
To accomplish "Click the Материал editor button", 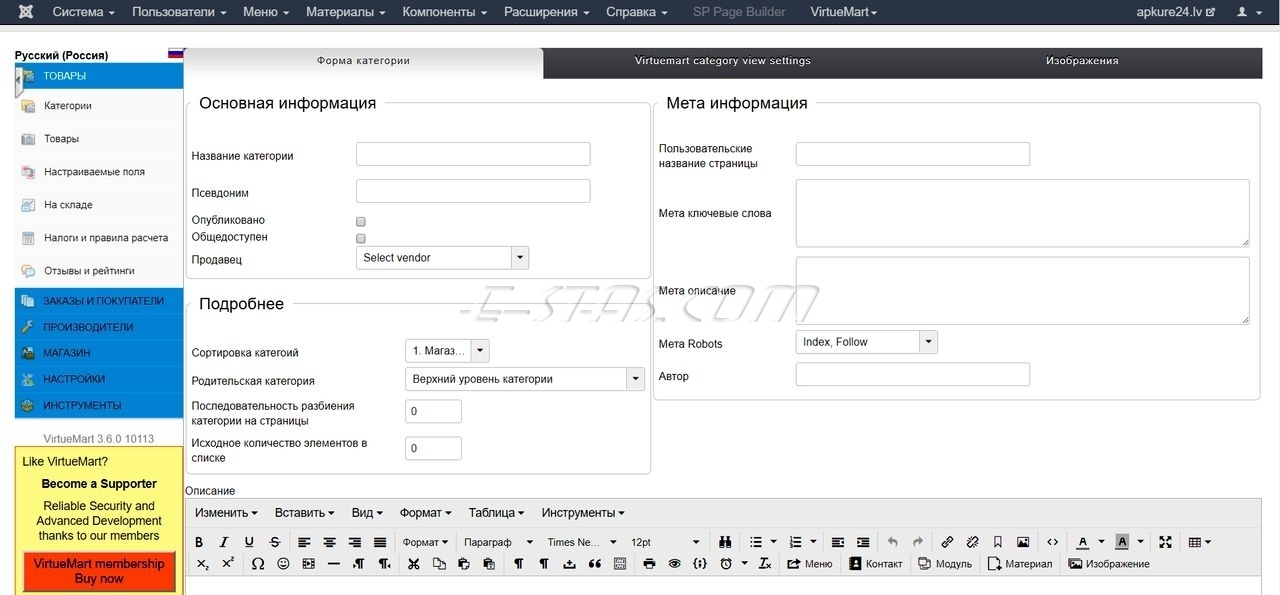I will click(x=1019, y=564).
